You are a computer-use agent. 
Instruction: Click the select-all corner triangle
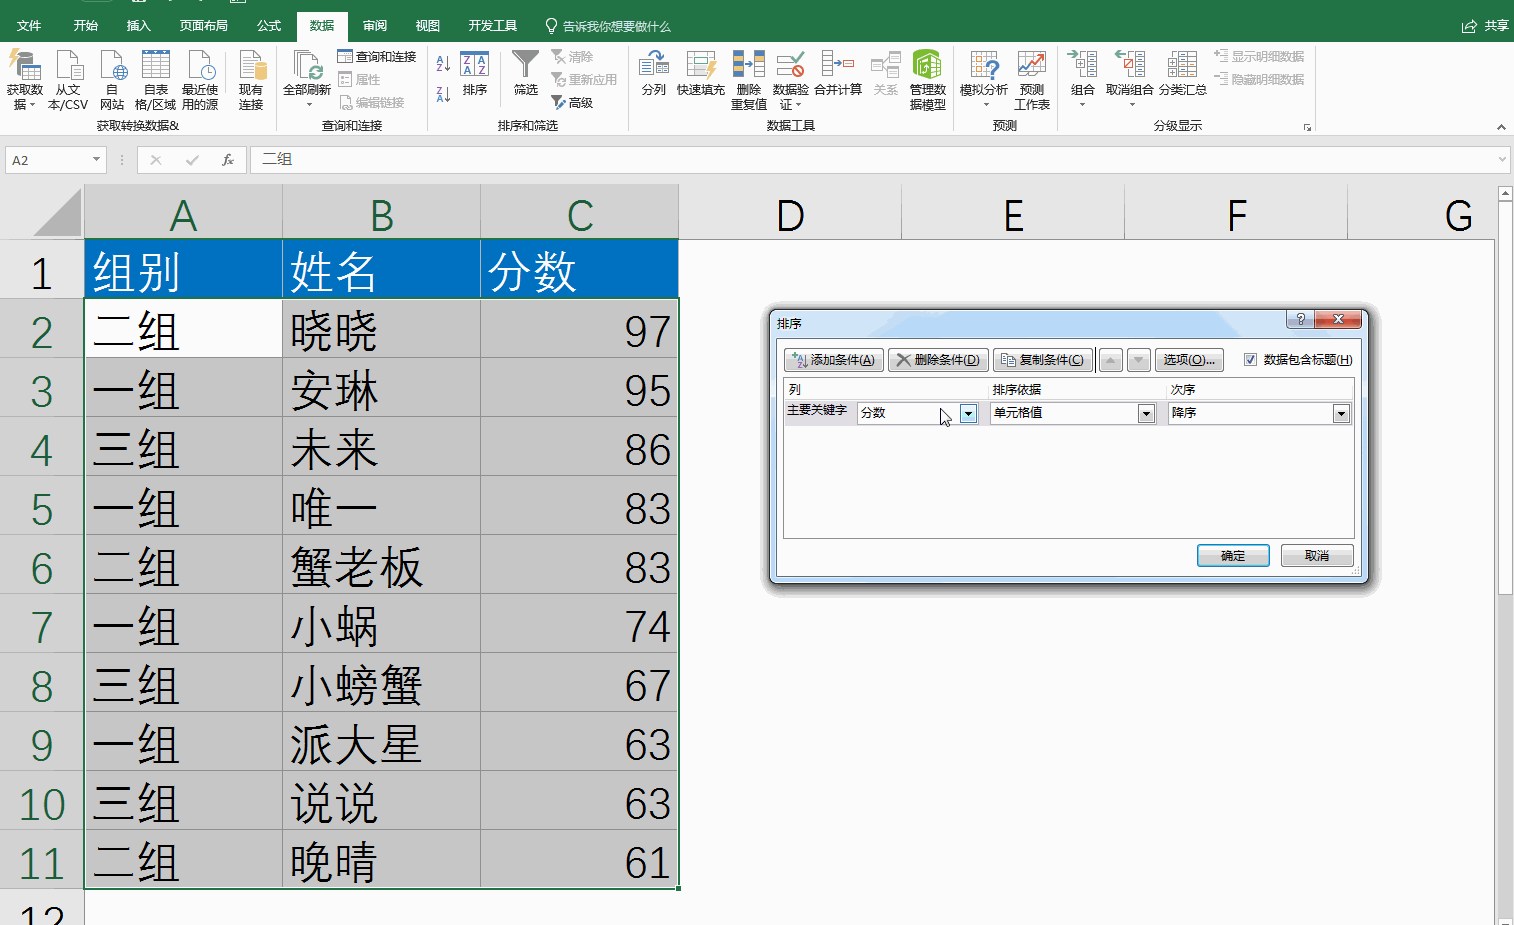click(x=55, y=213)
